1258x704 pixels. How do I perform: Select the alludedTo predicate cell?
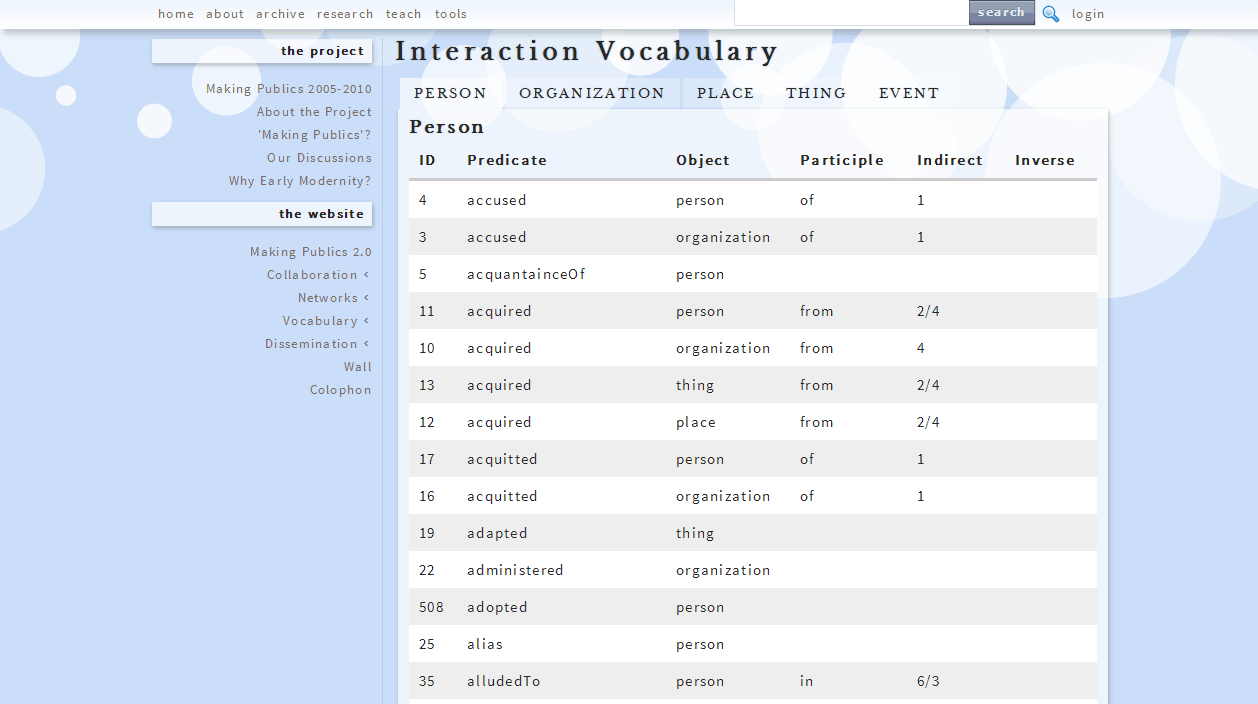pyautogui.click(x=504, y=681)
